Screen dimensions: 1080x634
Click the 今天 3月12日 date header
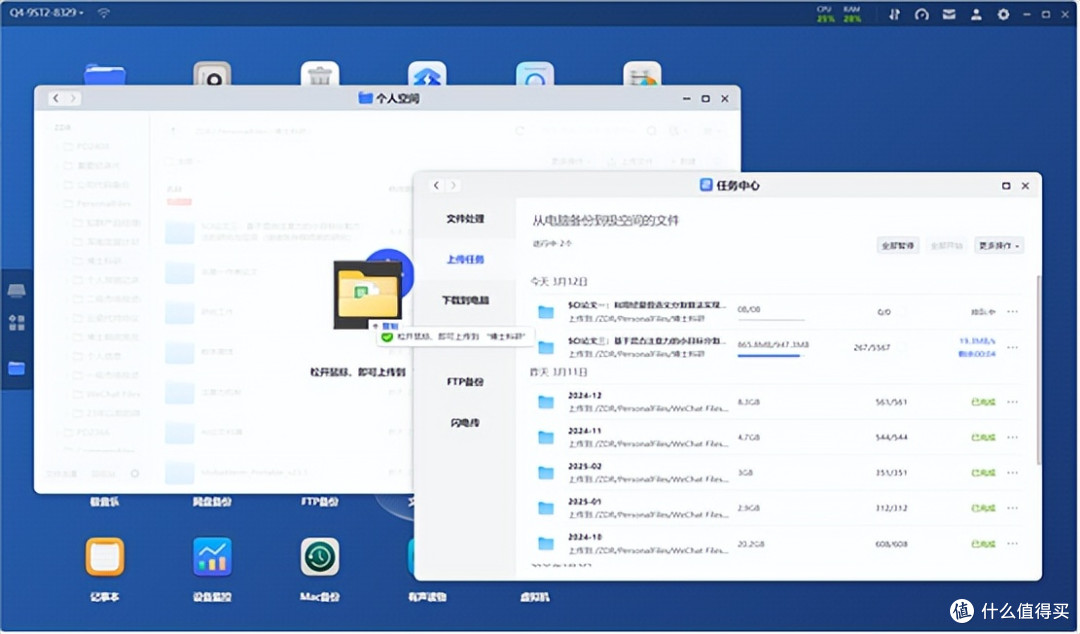[559, 282]
